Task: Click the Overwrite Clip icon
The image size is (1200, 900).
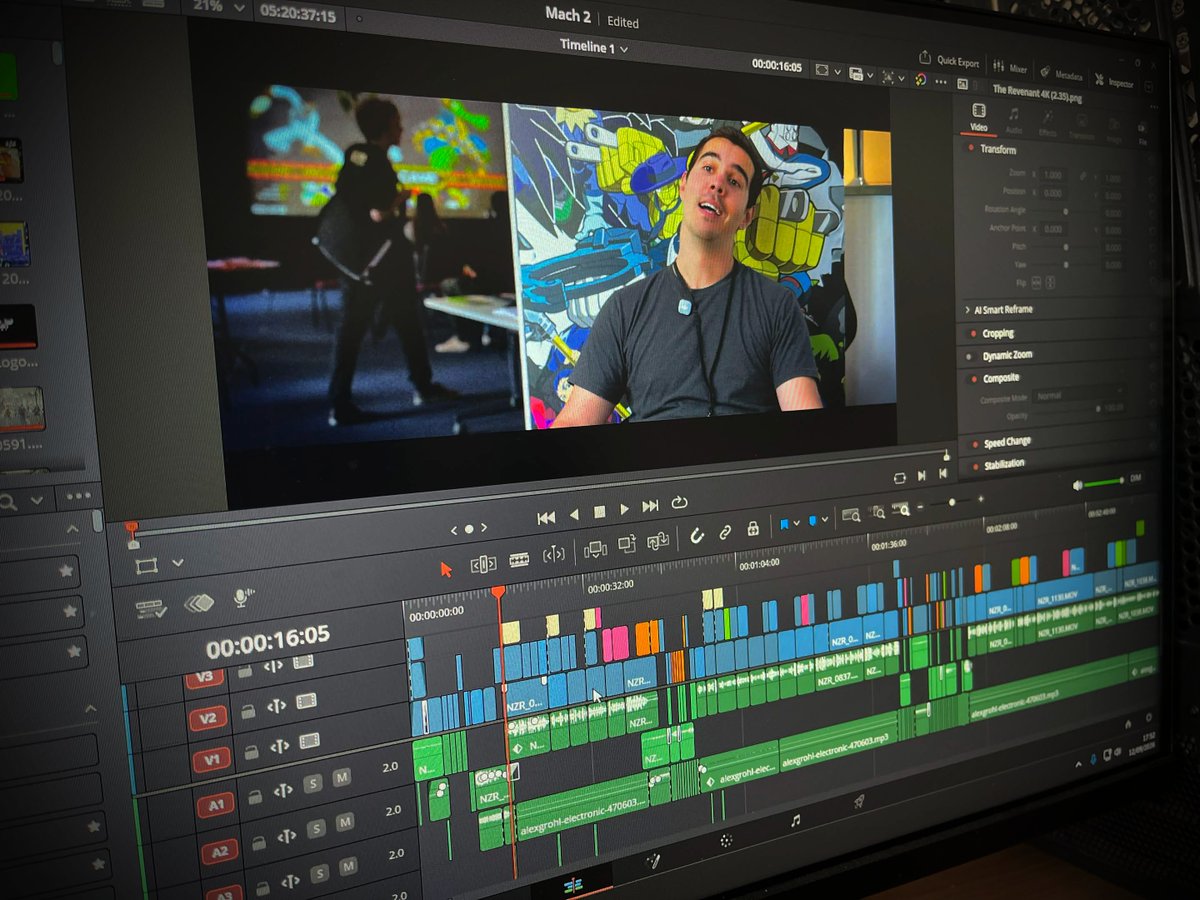Action: click(x=627, y=545)
